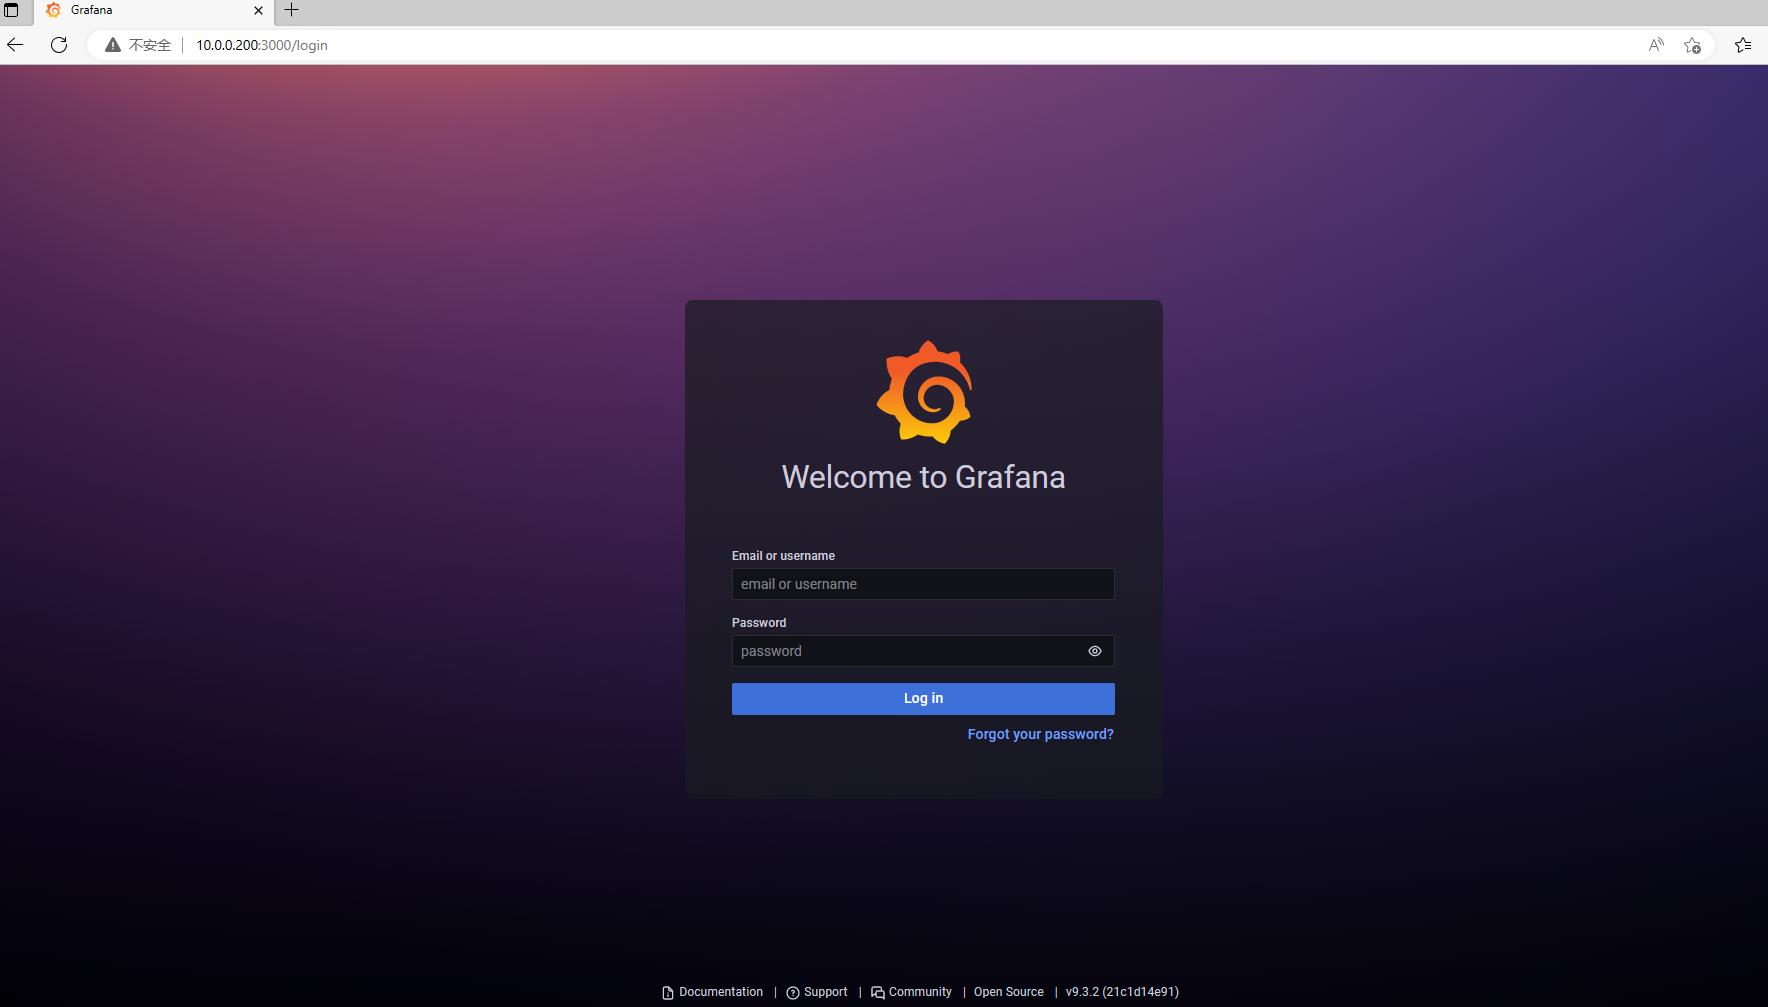Click the address bar URL 10.0.0.200:3000/login
Image resolution: width=1768 pixels, height=1007 pixels.
point(262,45)
